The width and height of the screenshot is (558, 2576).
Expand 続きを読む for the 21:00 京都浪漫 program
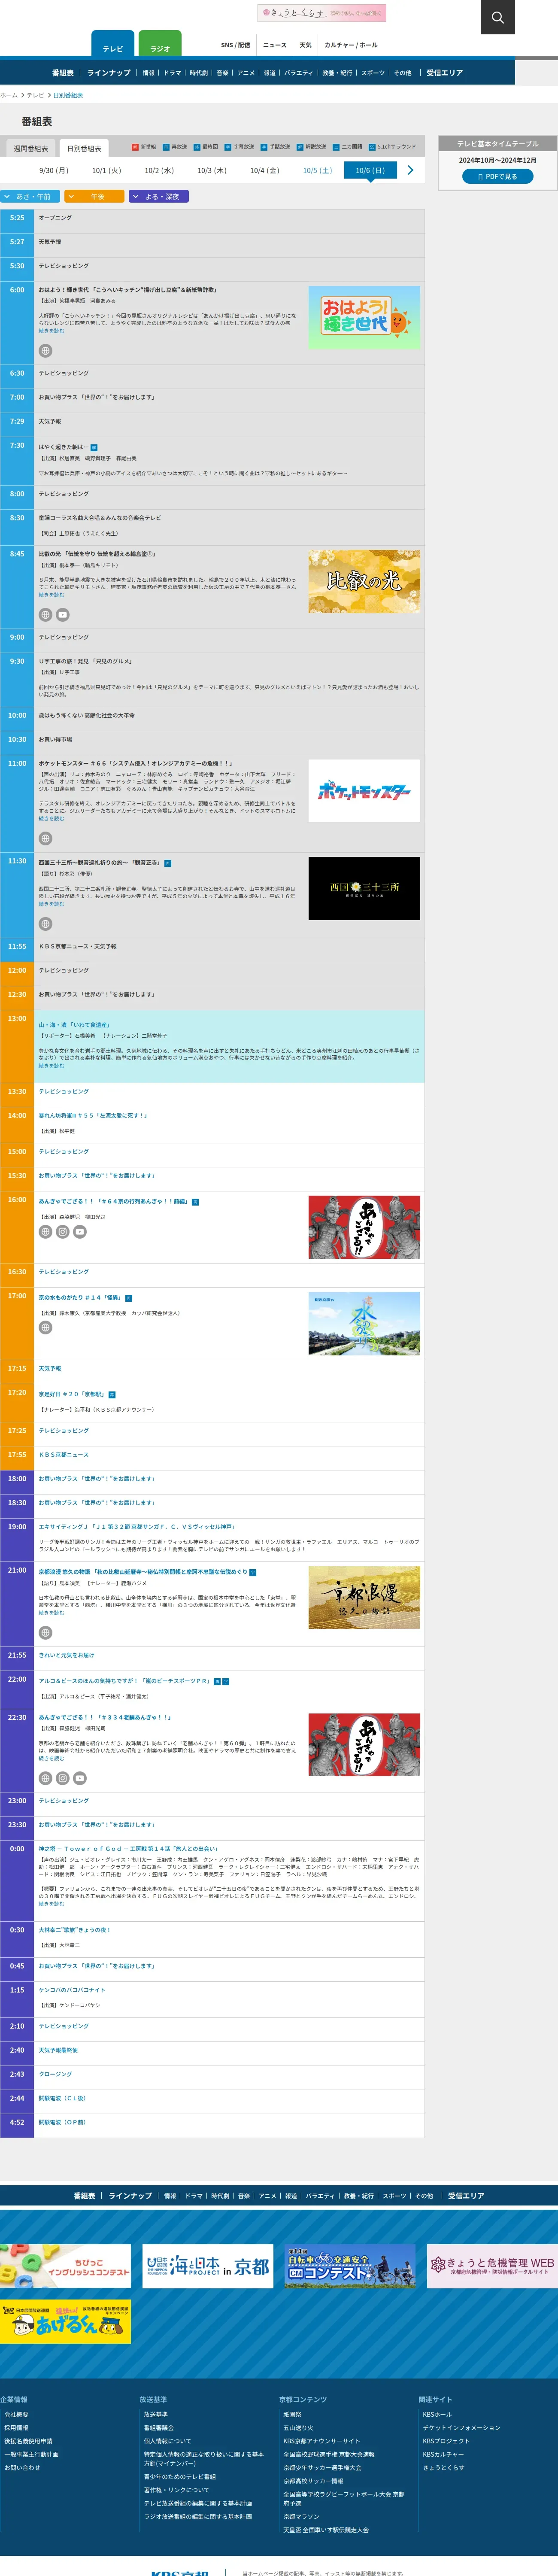point(51,1613)
